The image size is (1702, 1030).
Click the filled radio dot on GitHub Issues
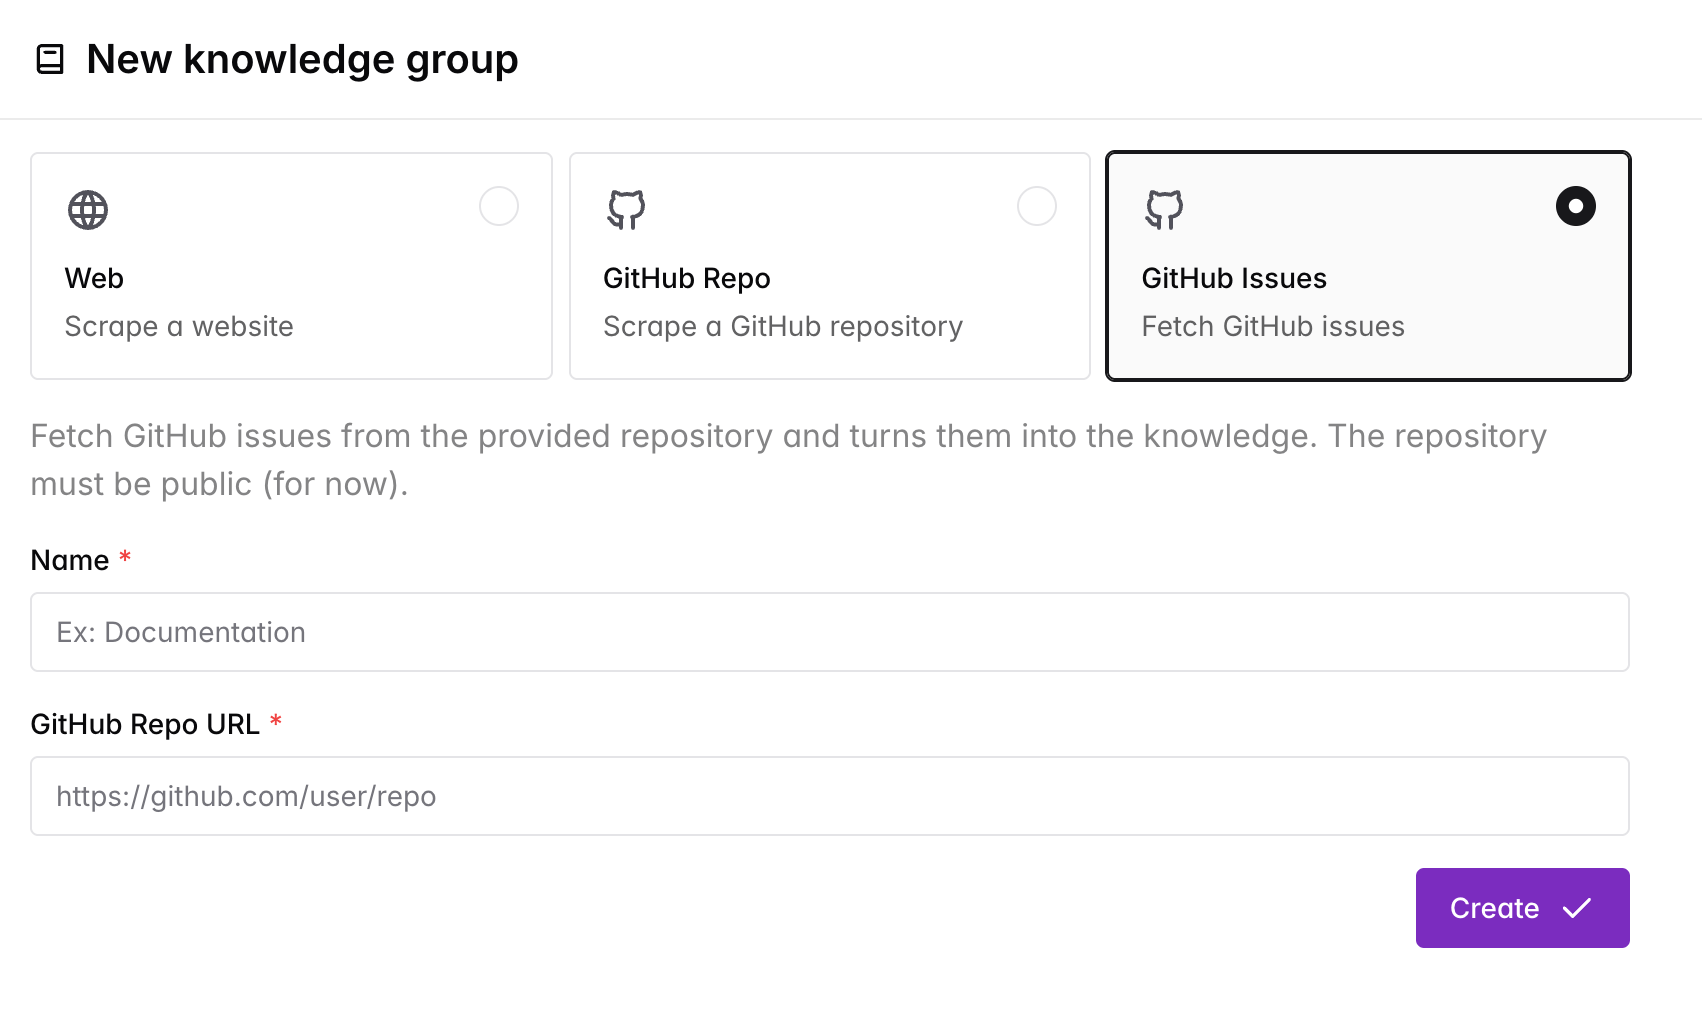click(1575, 206)
